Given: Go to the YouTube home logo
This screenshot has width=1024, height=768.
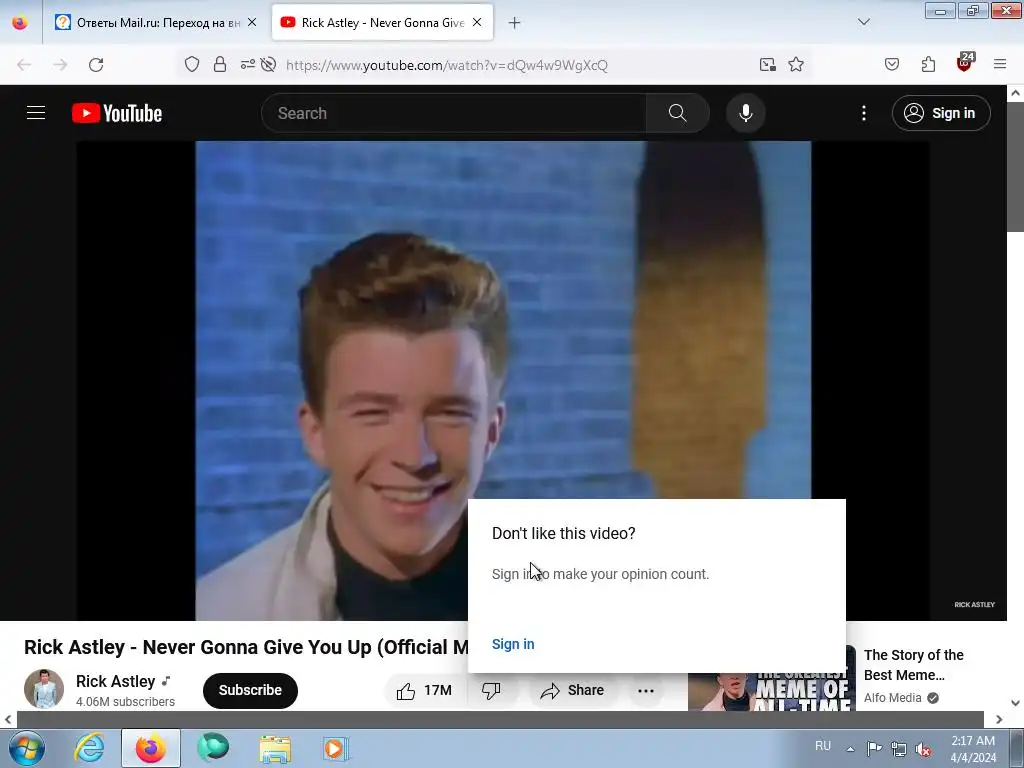Looking at the screenshot, I should tap(117, 113).
